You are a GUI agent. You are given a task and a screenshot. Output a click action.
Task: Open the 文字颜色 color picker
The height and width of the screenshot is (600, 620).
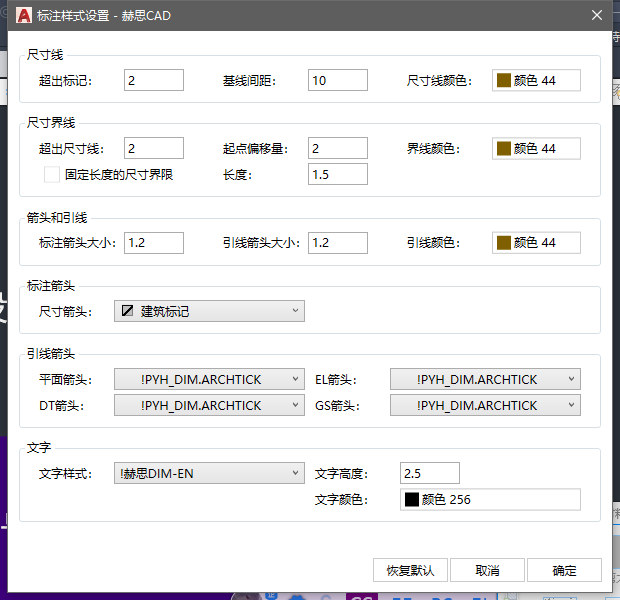[x=490, y=500]
